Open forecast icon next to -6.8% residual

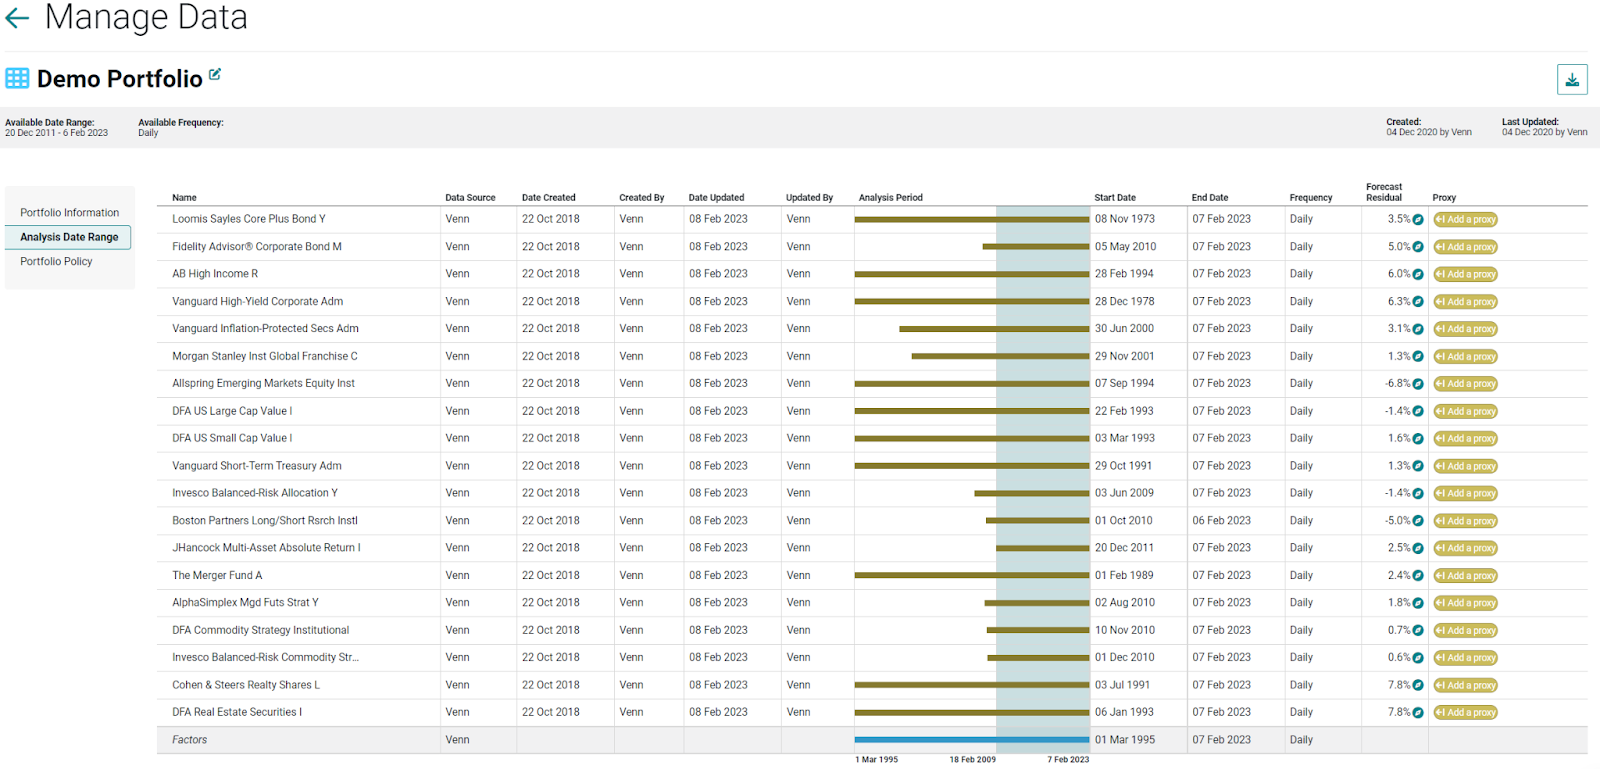click(x=1418, y=384)
